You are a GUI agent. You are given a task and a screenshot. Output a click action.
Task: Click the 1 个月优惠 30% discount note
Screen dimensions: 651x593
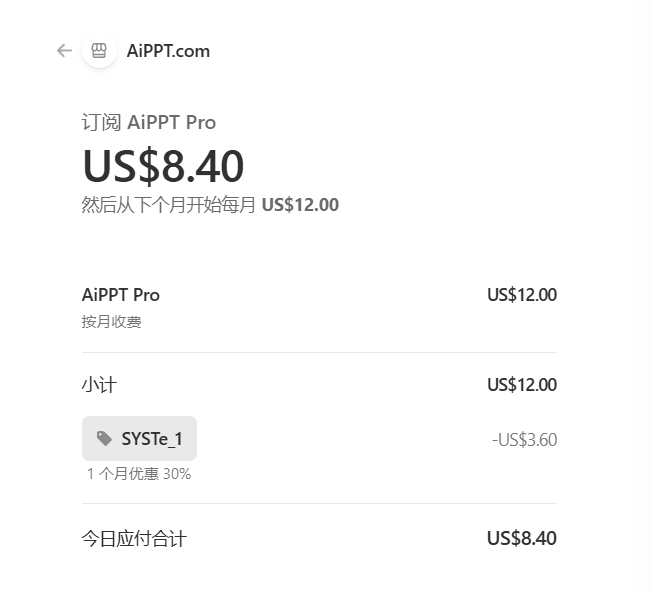139,474
